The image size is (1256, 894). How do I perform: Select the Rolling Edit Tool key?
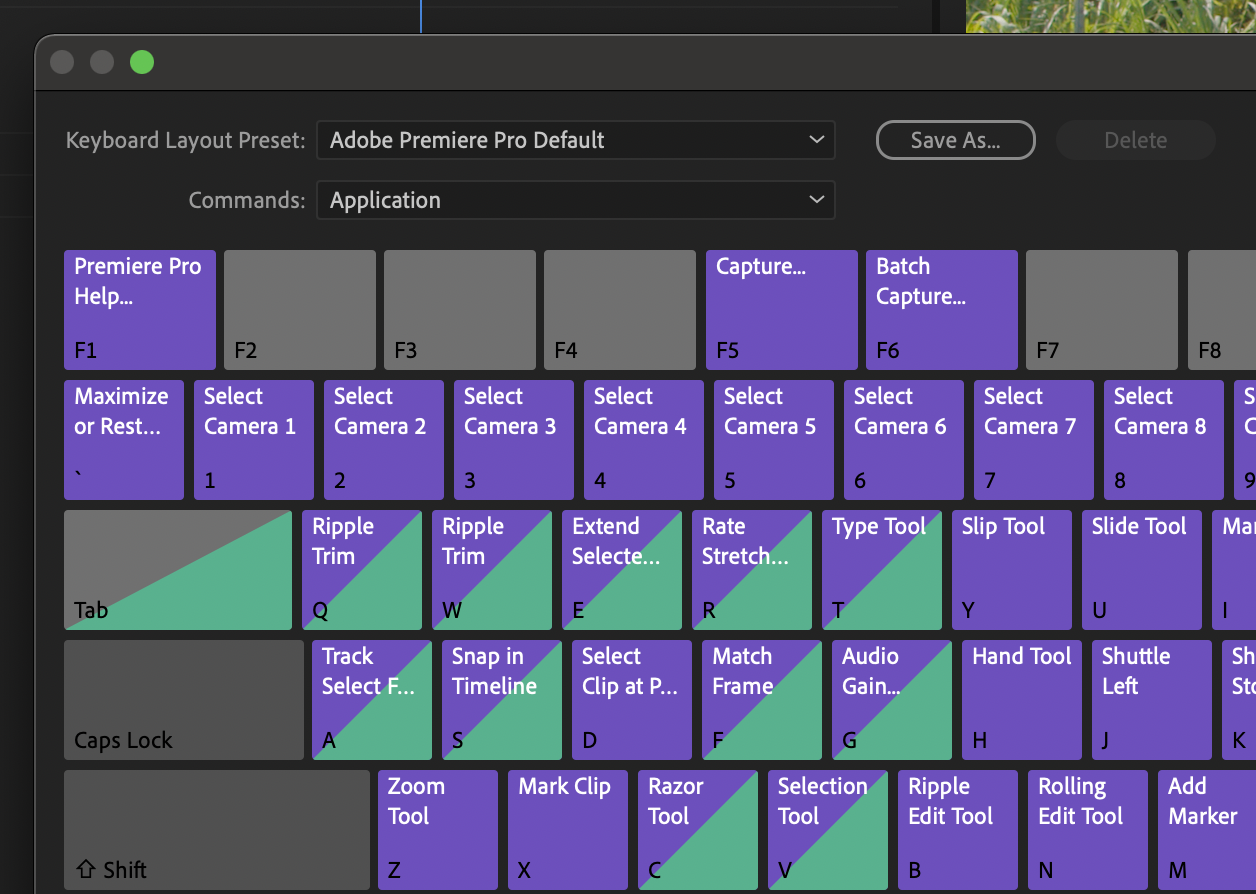coord(1086,830)
